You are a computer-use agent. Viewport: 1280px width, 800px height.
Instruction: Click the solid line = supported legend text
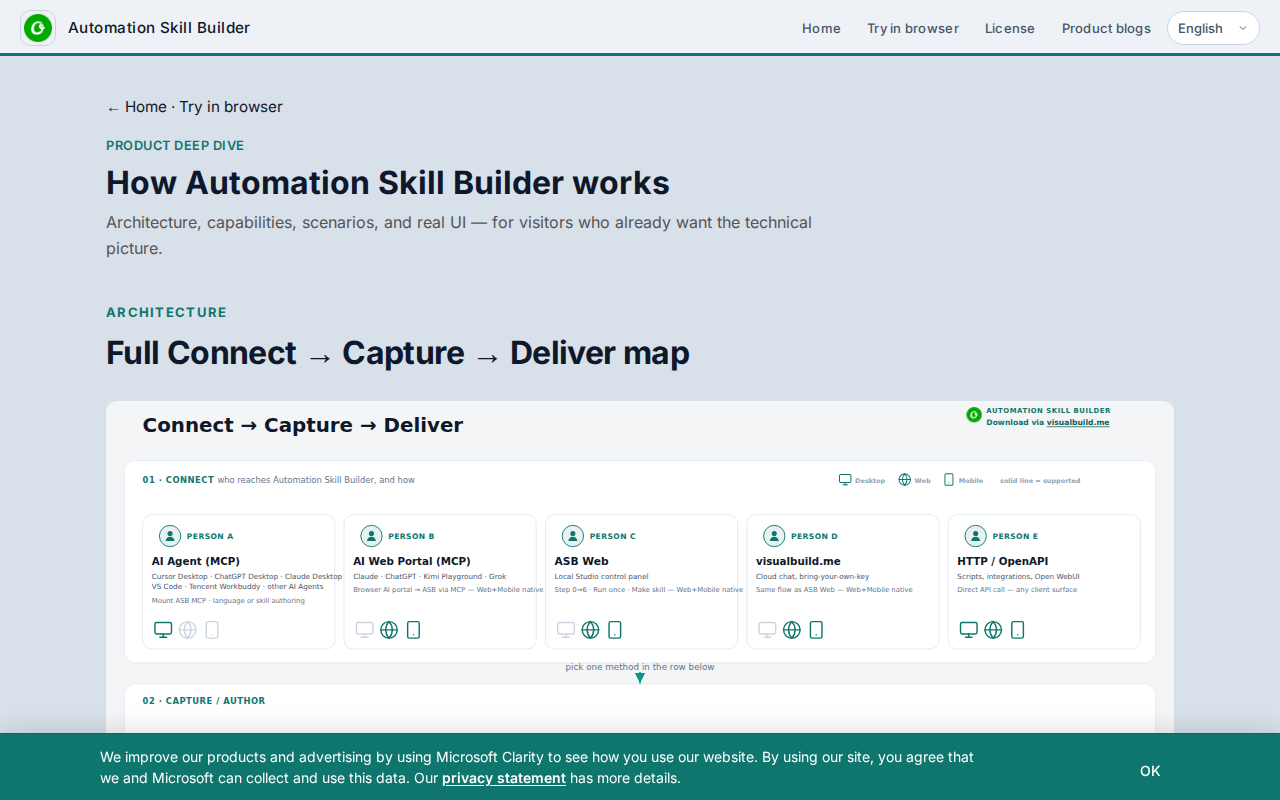[x=1040, y=481]
